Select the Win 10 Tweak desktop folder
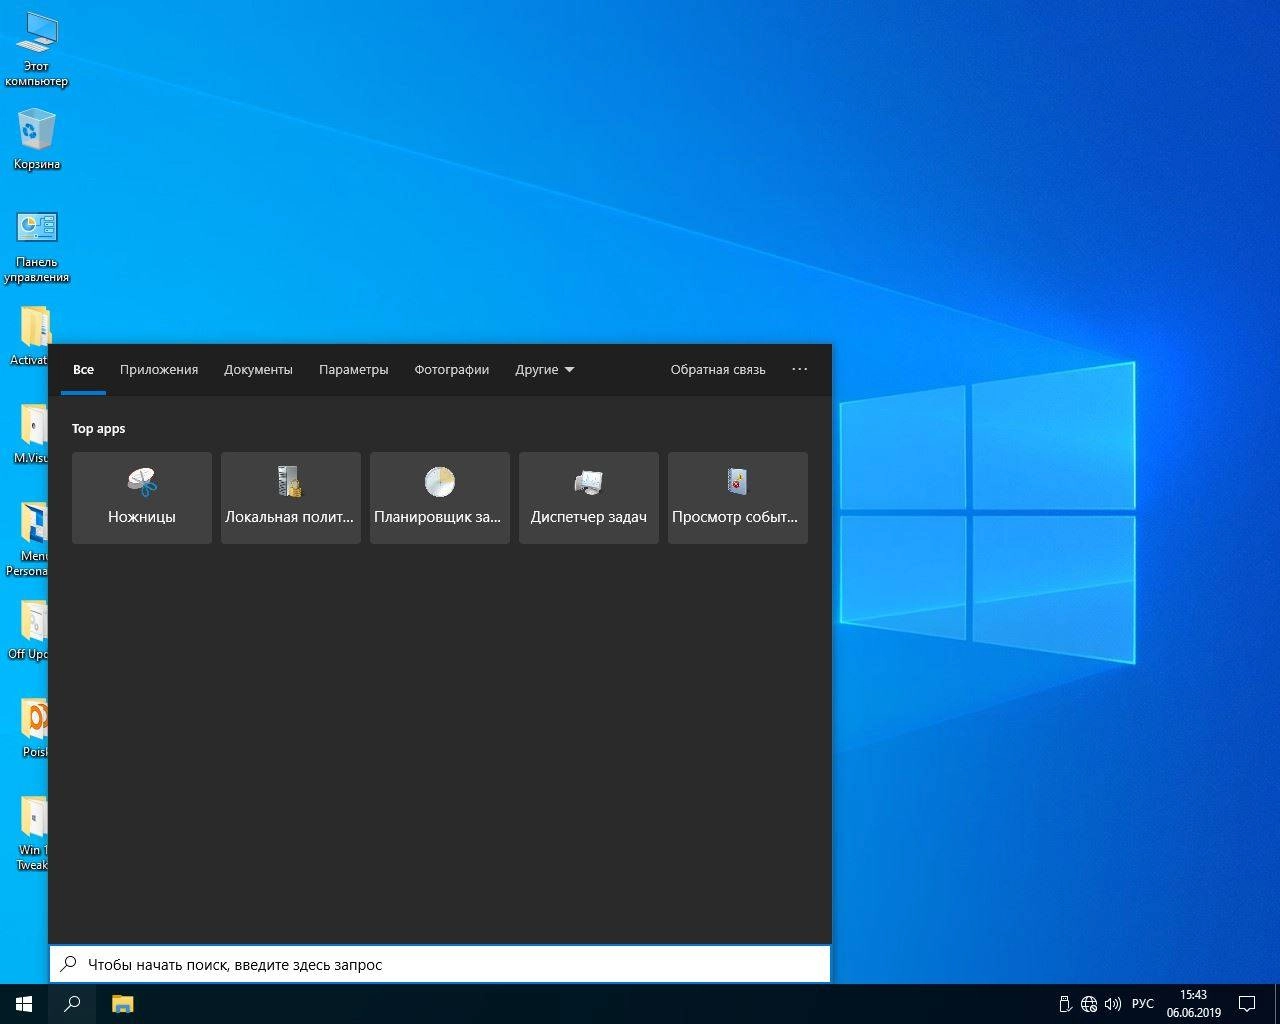Viewport: 1280px width, 1024px height. 32,832
